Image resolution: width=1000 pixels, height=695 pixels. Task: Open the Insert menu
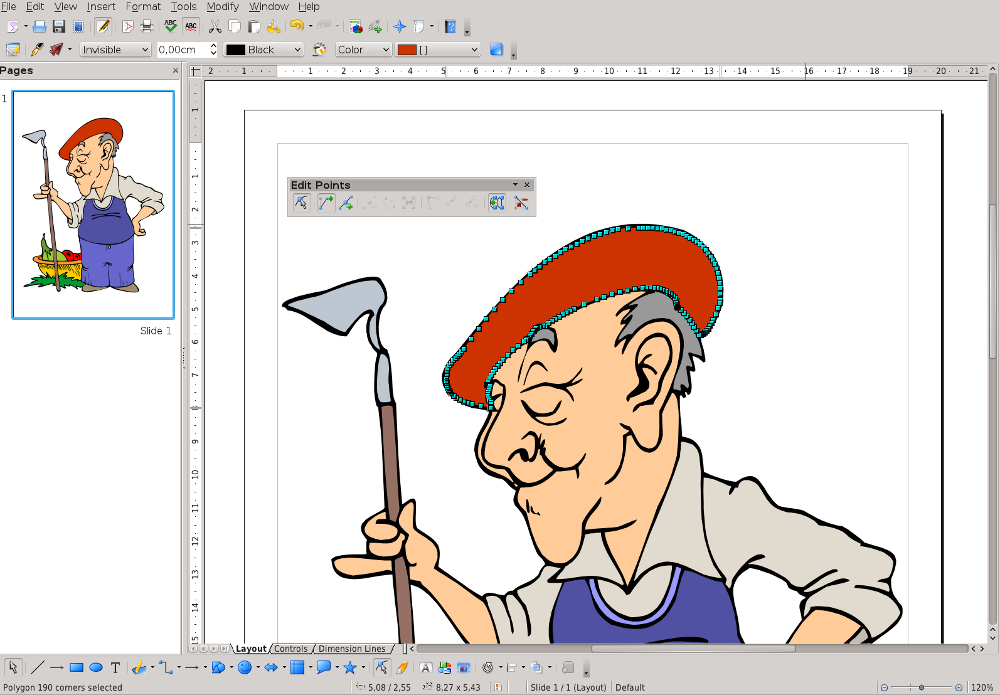pos(101,6)
